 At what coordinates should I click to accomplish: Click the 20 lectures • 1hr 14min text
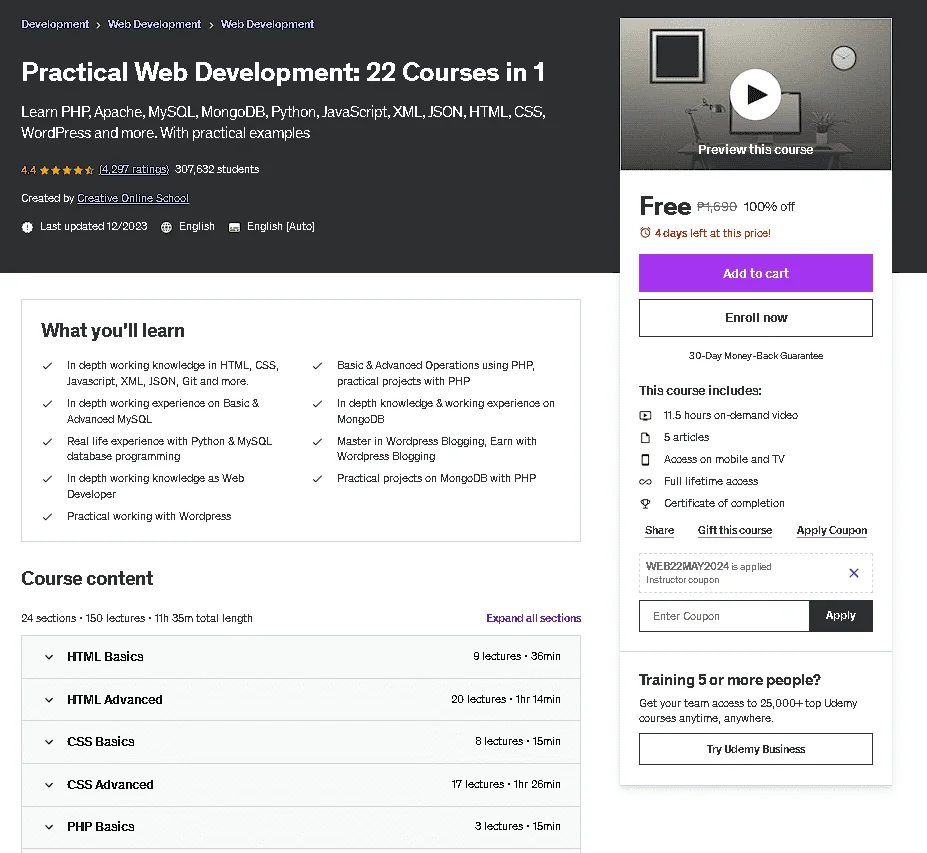click(x=505, y=699)
